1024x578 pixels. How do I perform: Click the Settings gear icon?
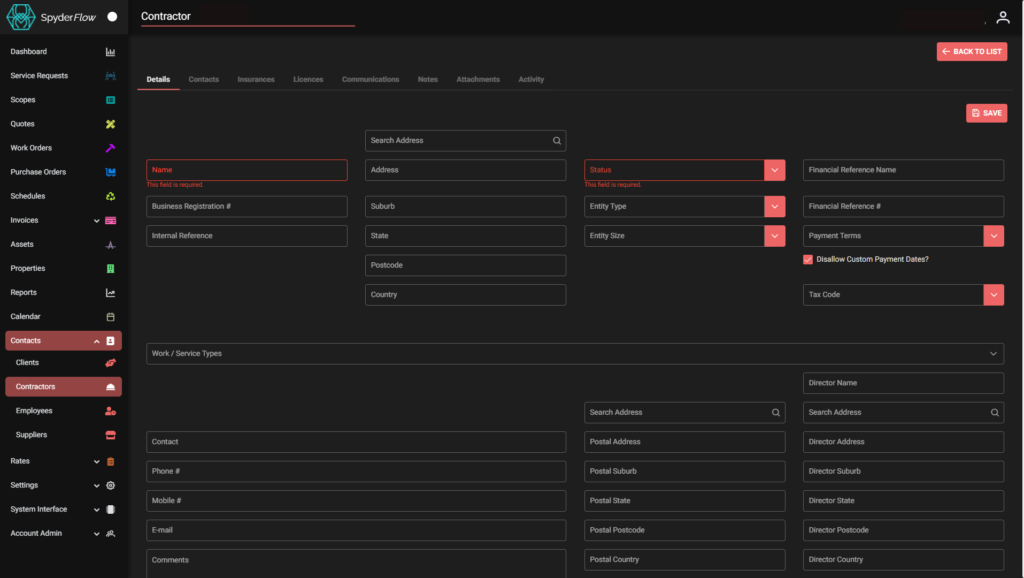click(x=110, y=485)
